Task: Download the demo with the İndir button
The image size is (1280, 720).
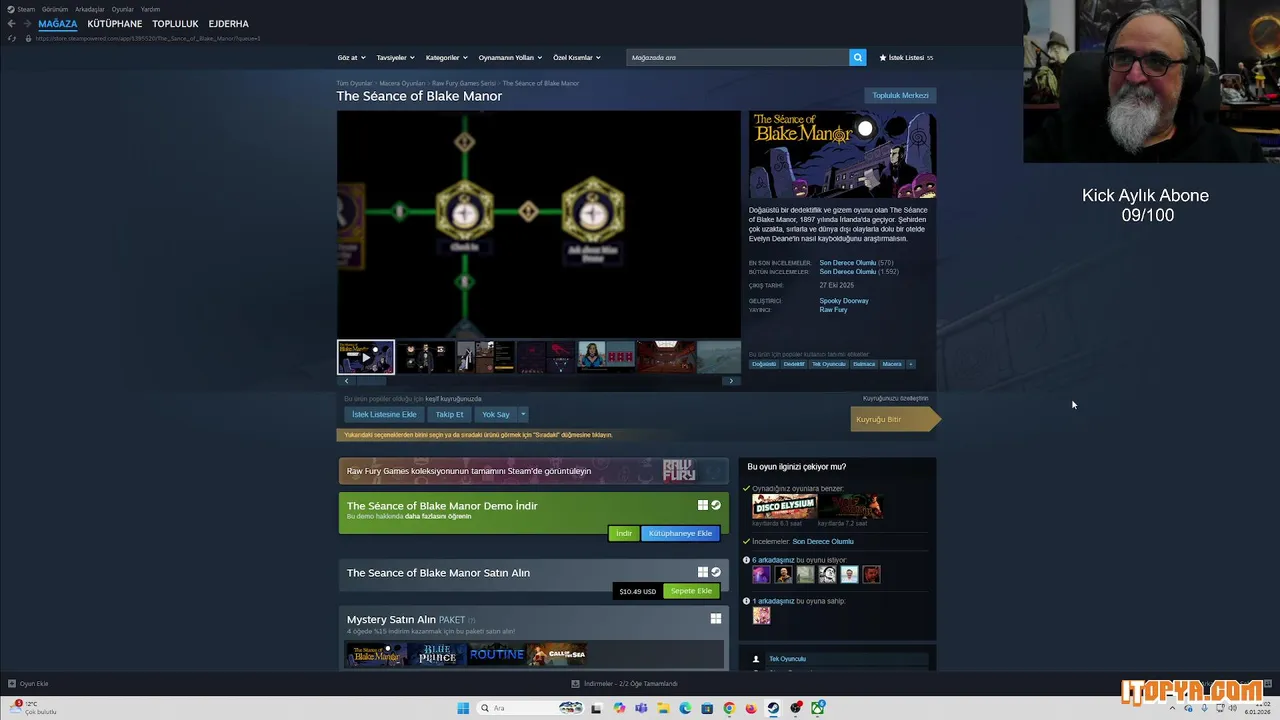Action: coord(624,533)
